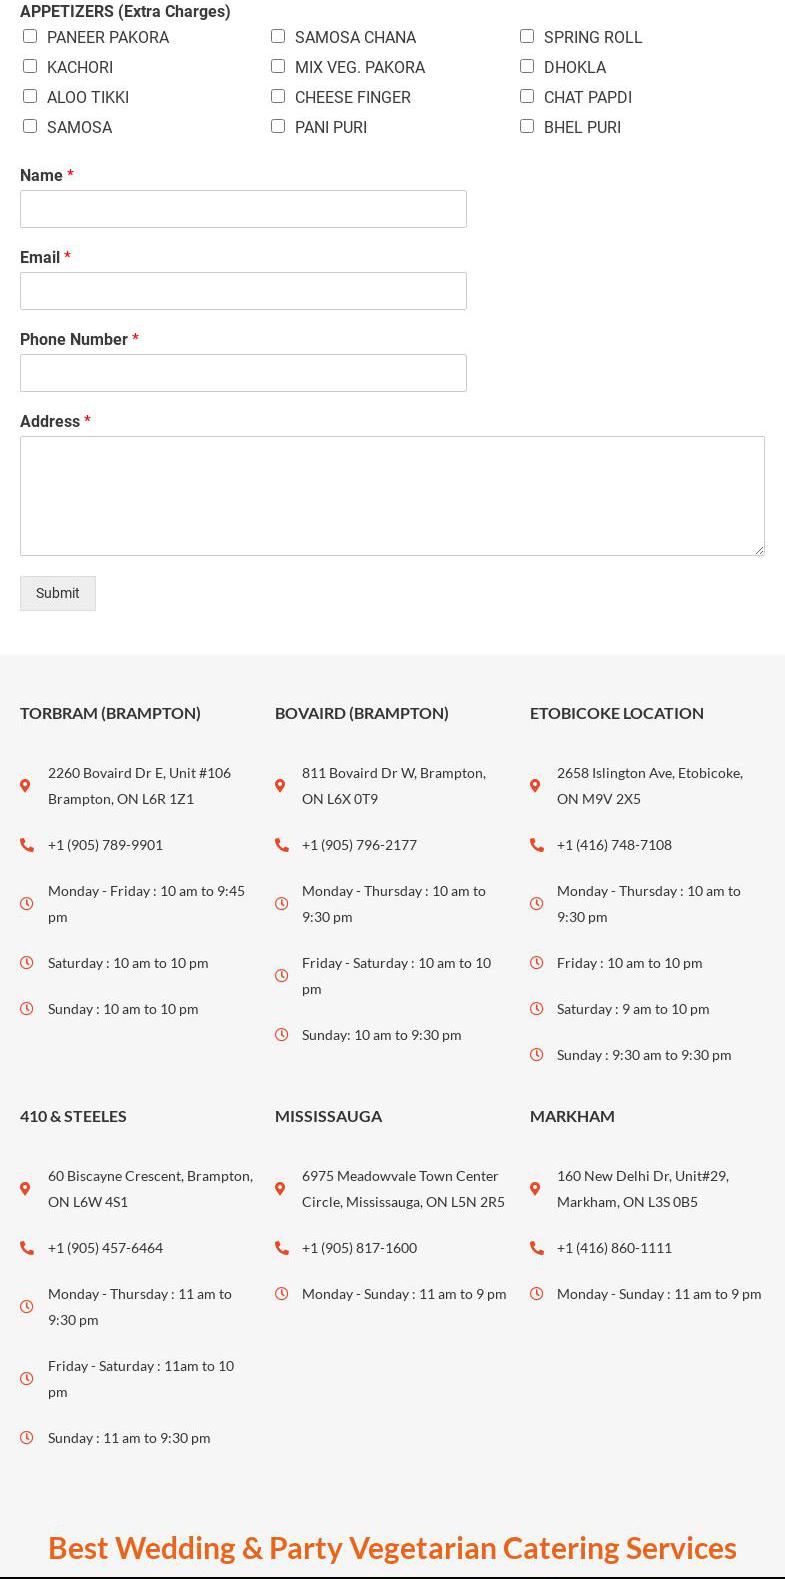Call the Torbram number +1 (905) 789-9901
This screenshot has height=1579, width=785.
105,845
